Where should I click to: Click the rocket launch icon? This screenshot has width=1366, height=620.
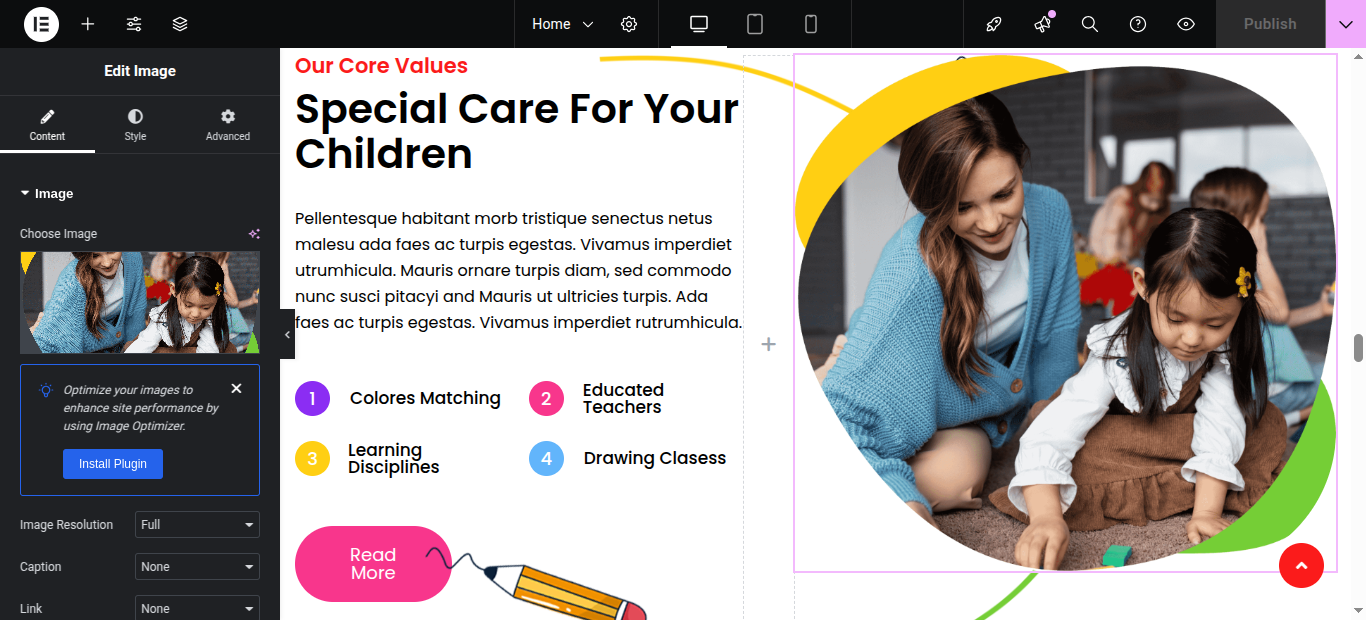click(x=994, y=24)
